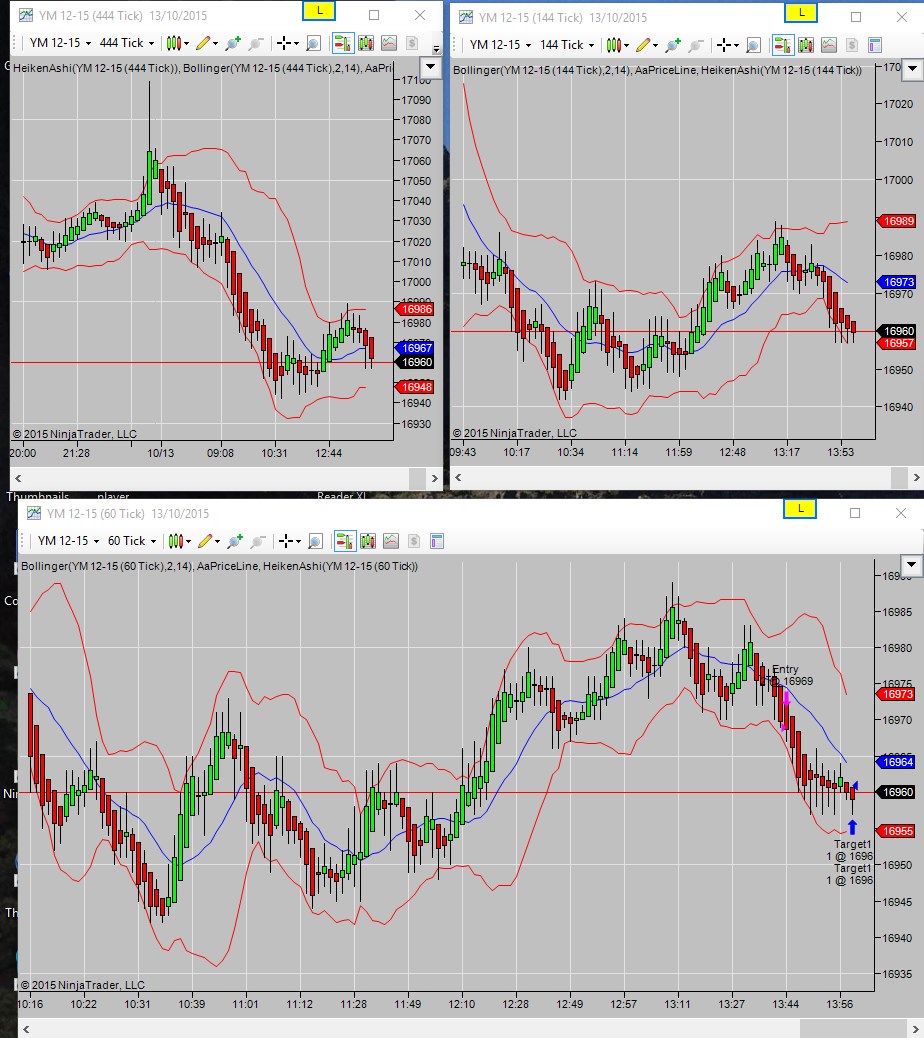924x1038 pixels.
Task: Select drawing pencil tool in 144 Tick window
Action: click(646, 45)
